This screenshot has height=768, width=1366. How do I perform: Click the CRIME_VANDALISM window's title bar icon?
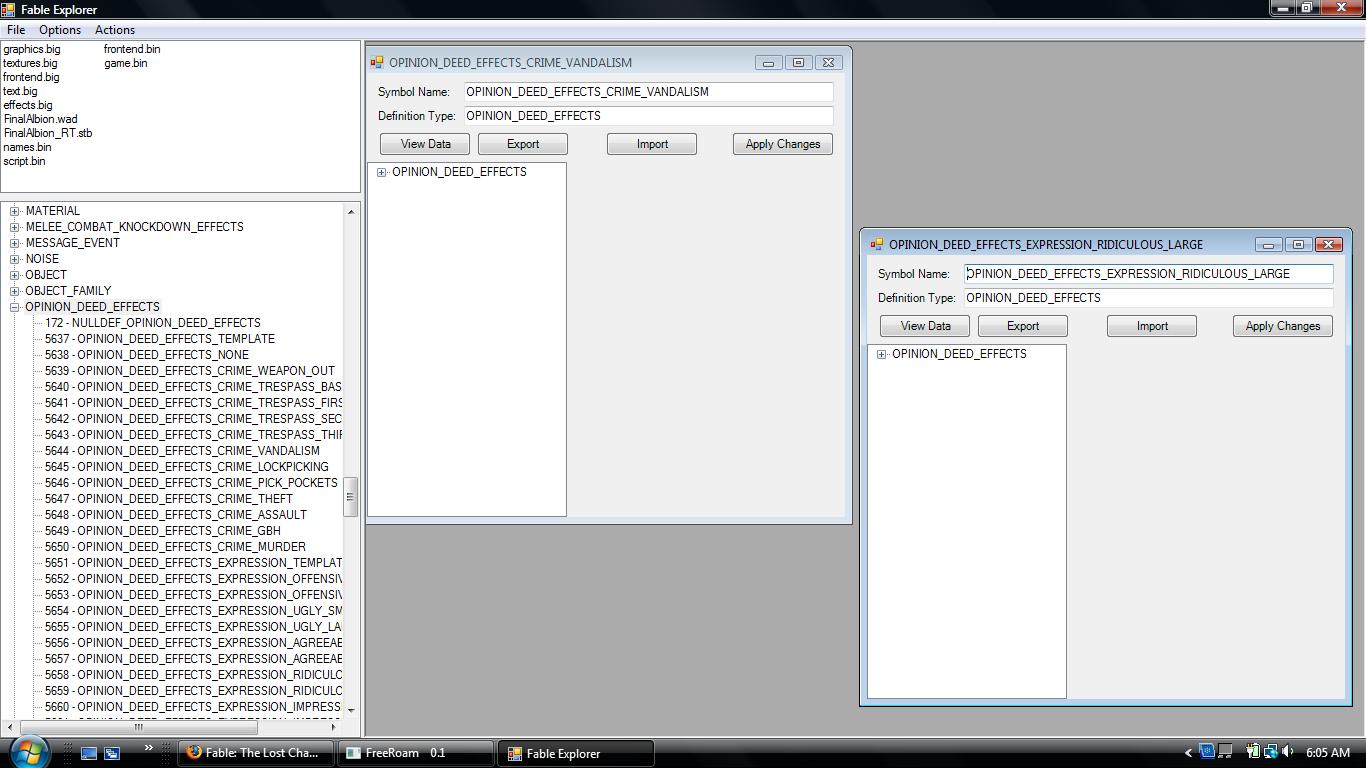click(x=377, y=62)
